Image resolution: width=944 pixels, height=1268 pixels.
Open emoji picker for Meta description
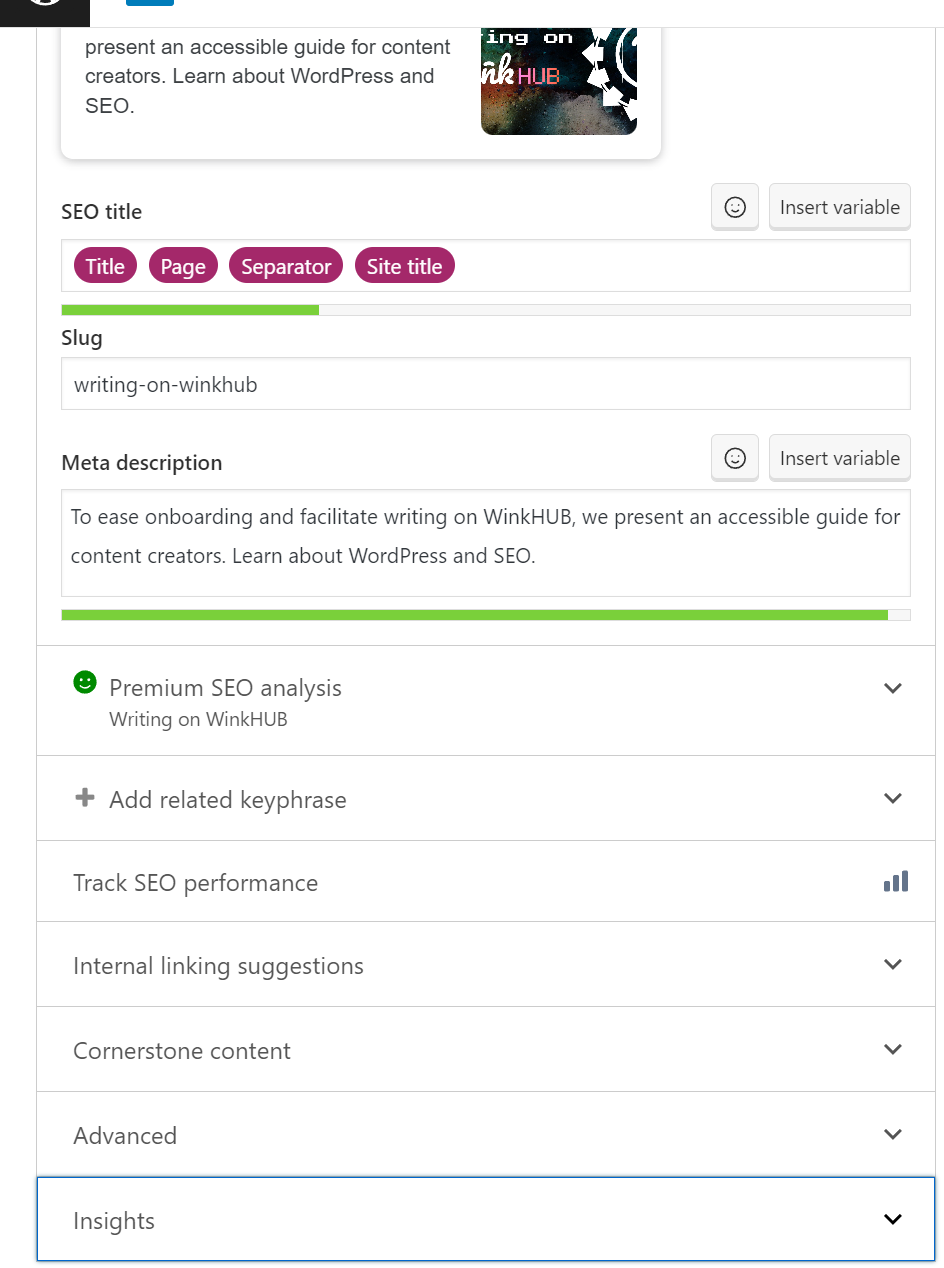pyautogui.click(x=735, y=458)
